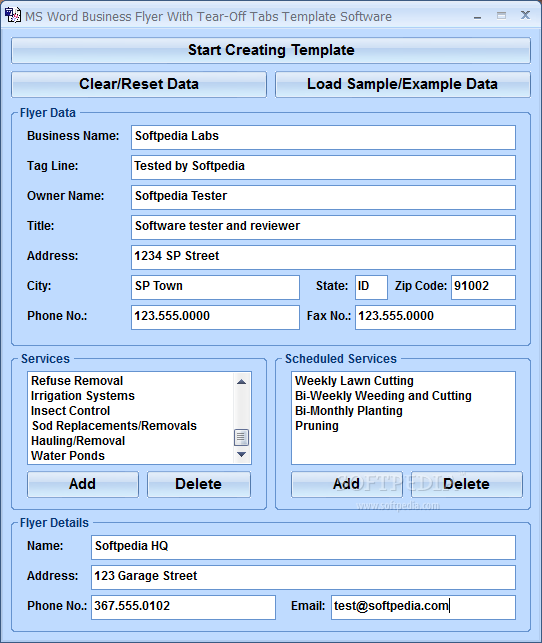Click Services list scroll down arrow
The height and width of the screenshot is (643, 542).
[x=241, y=454]
